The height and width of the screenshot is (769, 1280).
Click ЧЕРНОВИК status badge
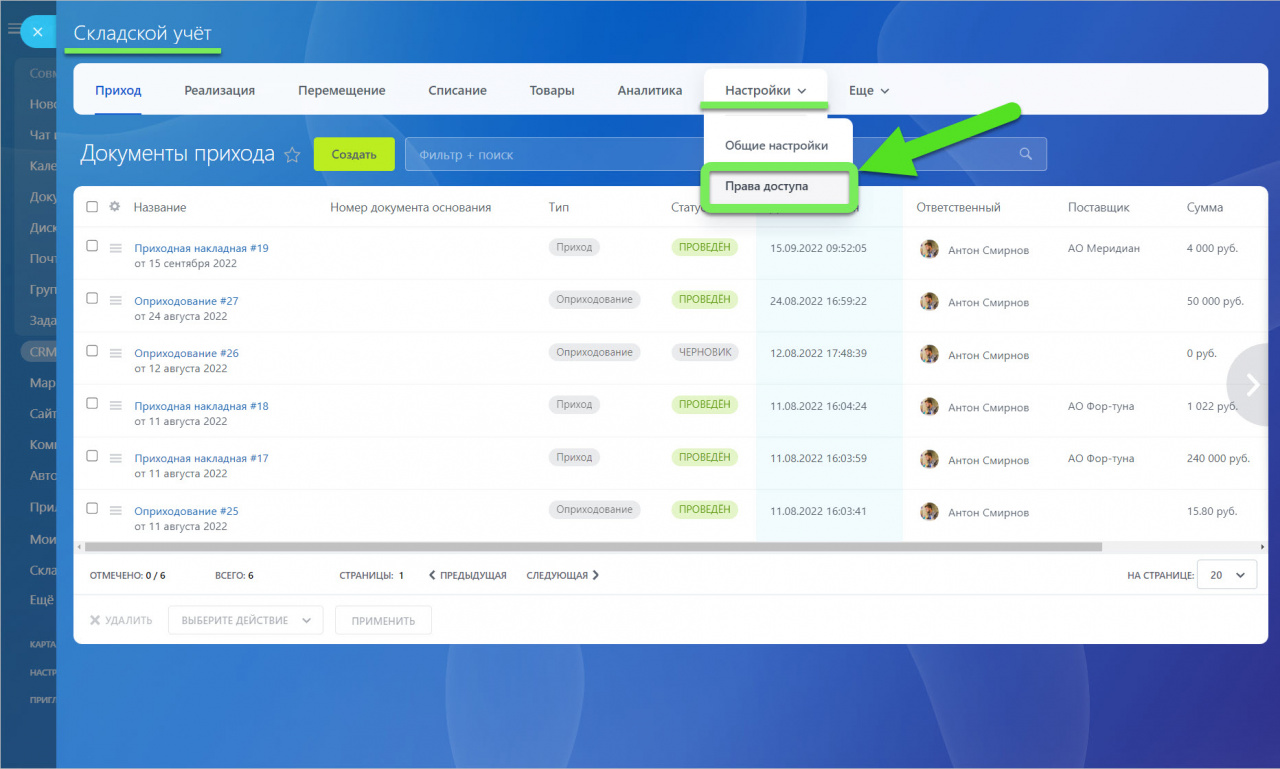[705, 352]
